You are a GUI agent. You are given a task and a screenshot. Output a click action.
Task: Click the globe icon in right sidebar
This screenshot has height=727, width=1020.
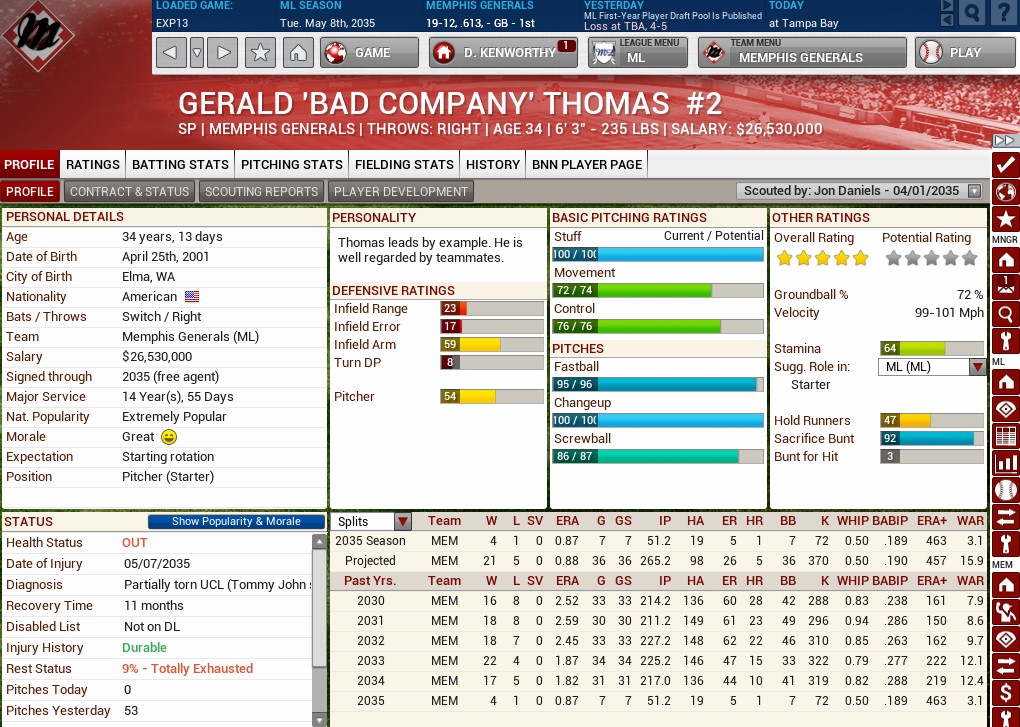1005,192
